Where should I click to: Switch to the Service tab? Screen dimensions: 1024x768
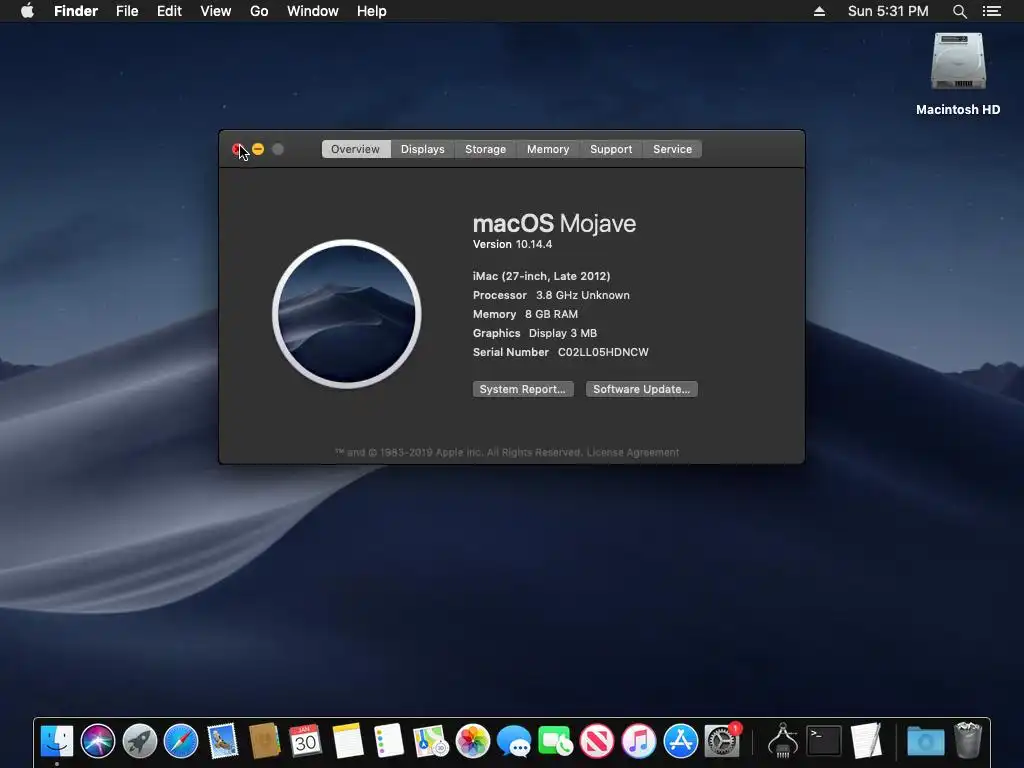click(x=673, y=149)
